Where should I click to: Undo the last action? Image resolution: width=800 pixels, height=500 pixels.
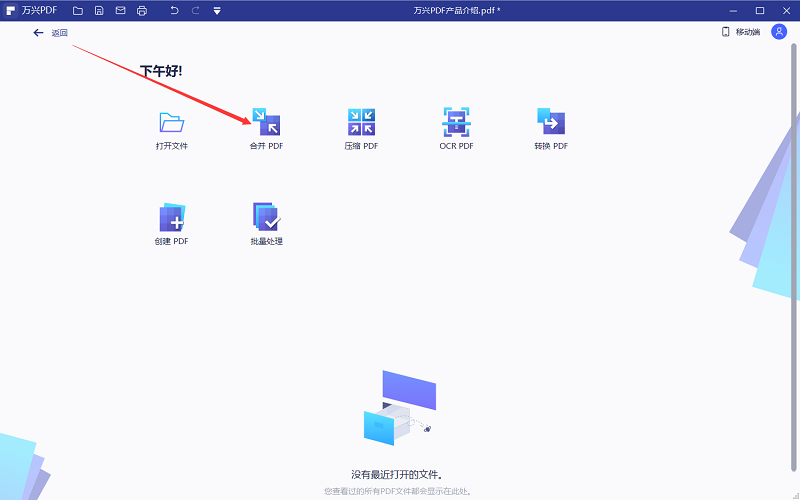click(174, 10)
